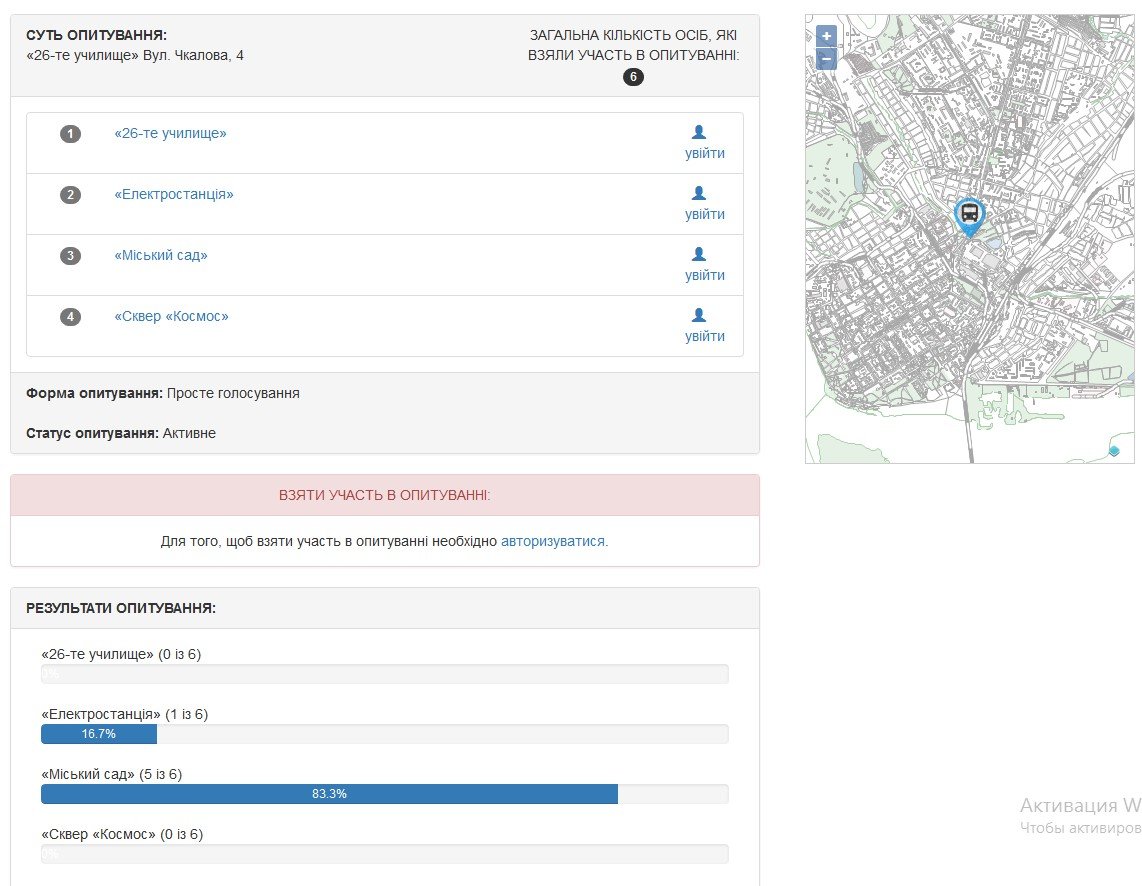Screen dimensions: 1142x886
Task: Click «увійти» next to «Міський сад»
Action: 705,275
